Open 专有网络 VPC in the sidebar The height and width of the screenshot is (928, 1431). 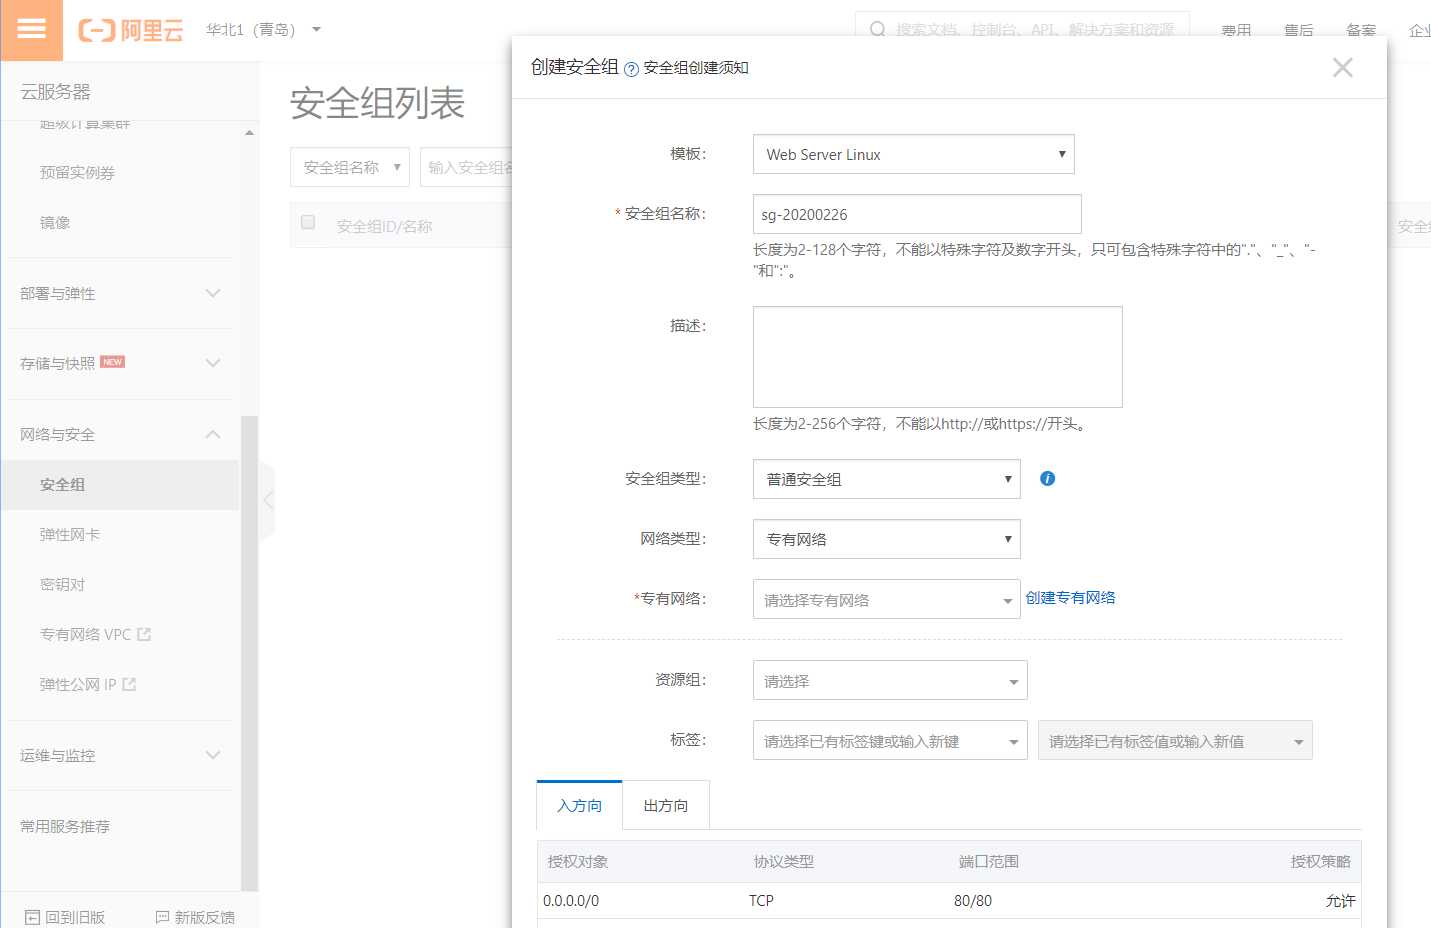click(x=86, y=634)
